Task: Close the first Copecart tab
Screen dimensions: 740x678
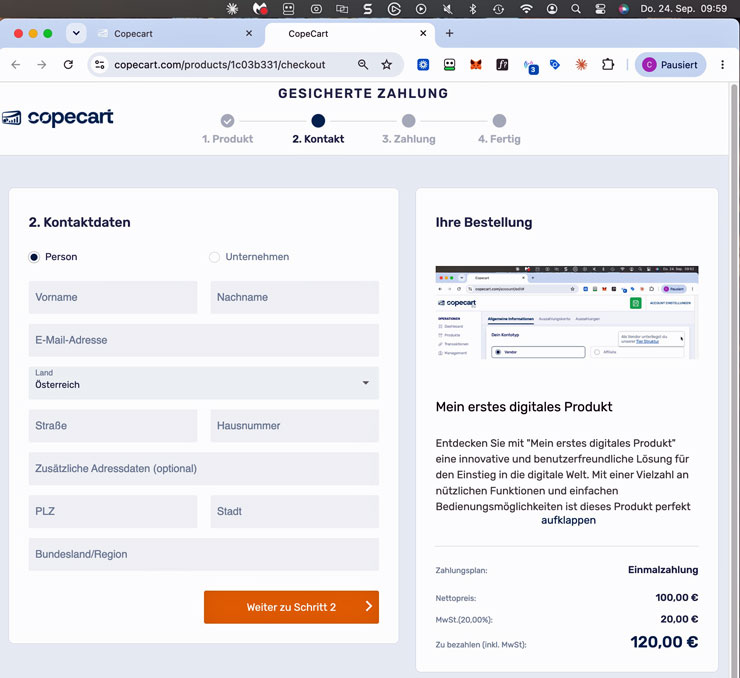Action: click(x=249, y=33)
